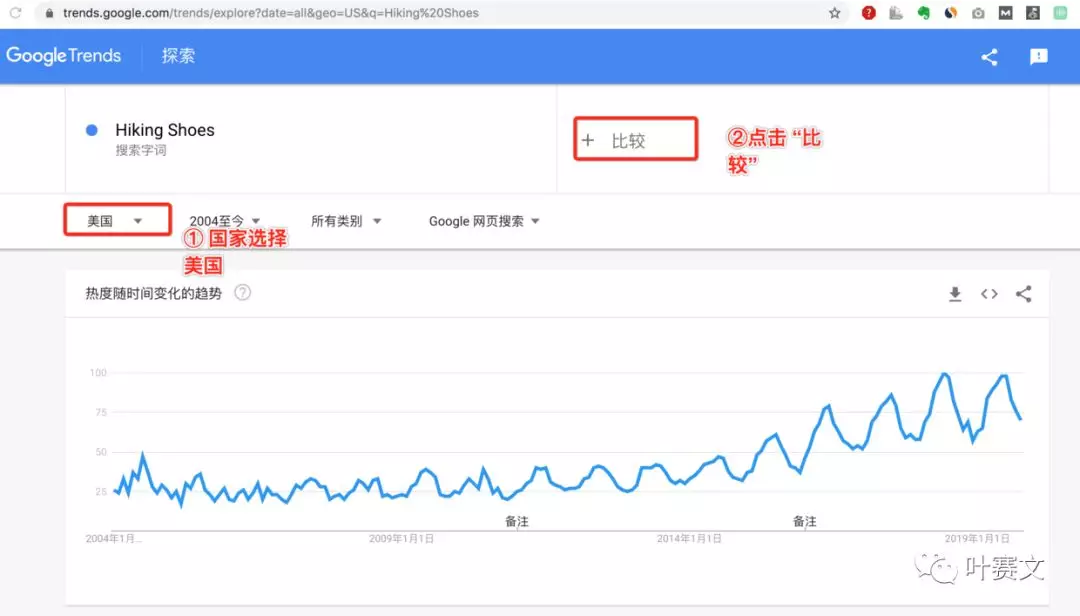Open the embed code (<>) icon
Viewport: 1080px width, 616px height.
click(989, 293)
